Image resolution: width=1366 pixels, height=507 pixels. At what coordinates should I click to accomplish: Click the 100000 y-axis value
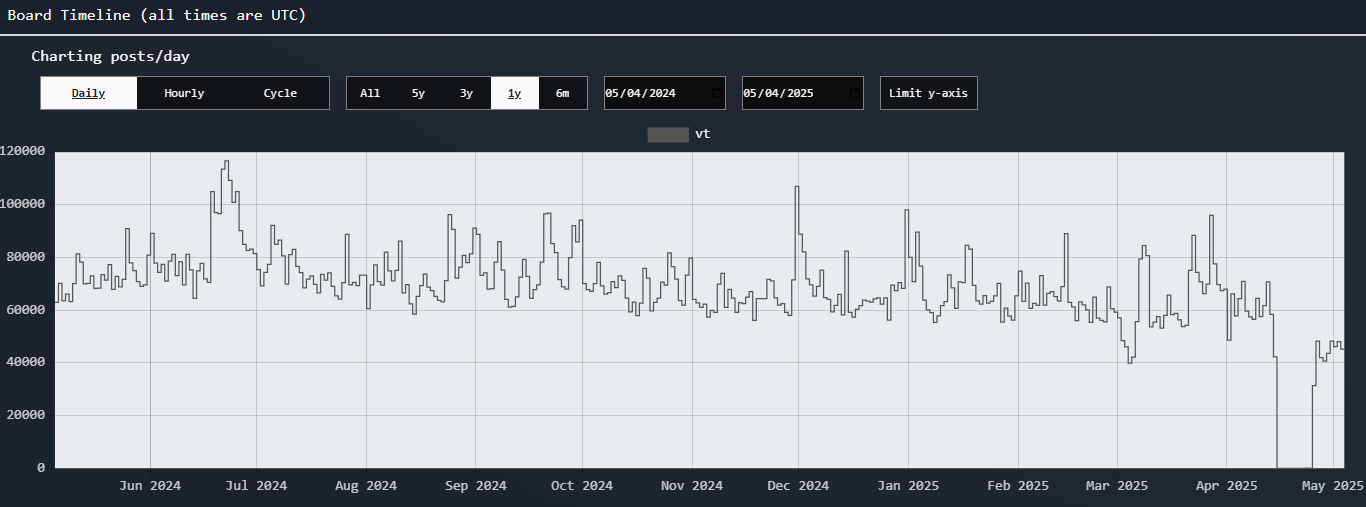click(x=23, y=204)
